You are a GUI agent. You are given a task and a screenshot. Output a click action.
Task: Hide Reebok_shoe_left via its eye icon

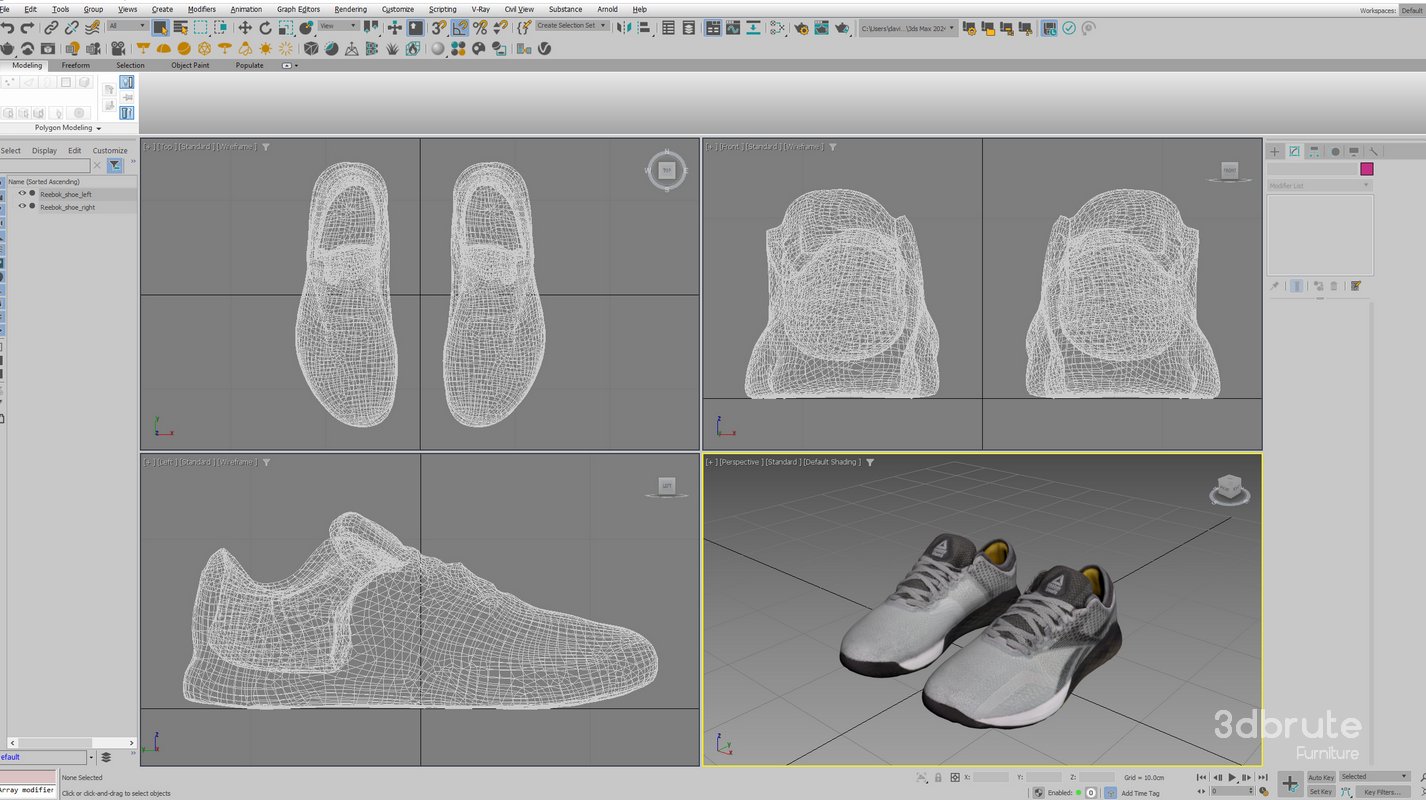22,194
